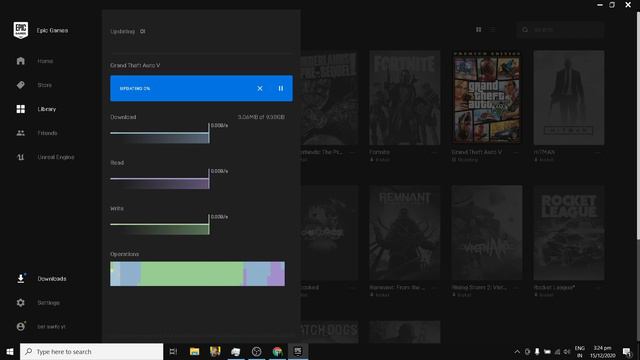Viewport: 640px width, 360px height.
Task: Click the Download speed graph
Action: tap(160, 133)
